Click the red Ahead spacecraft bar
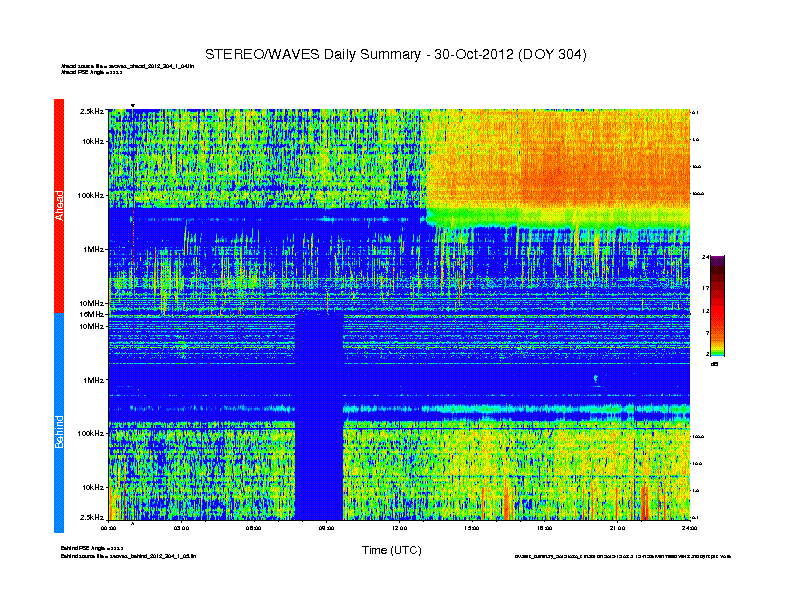 pyautogui.click(x=59, y=205)
